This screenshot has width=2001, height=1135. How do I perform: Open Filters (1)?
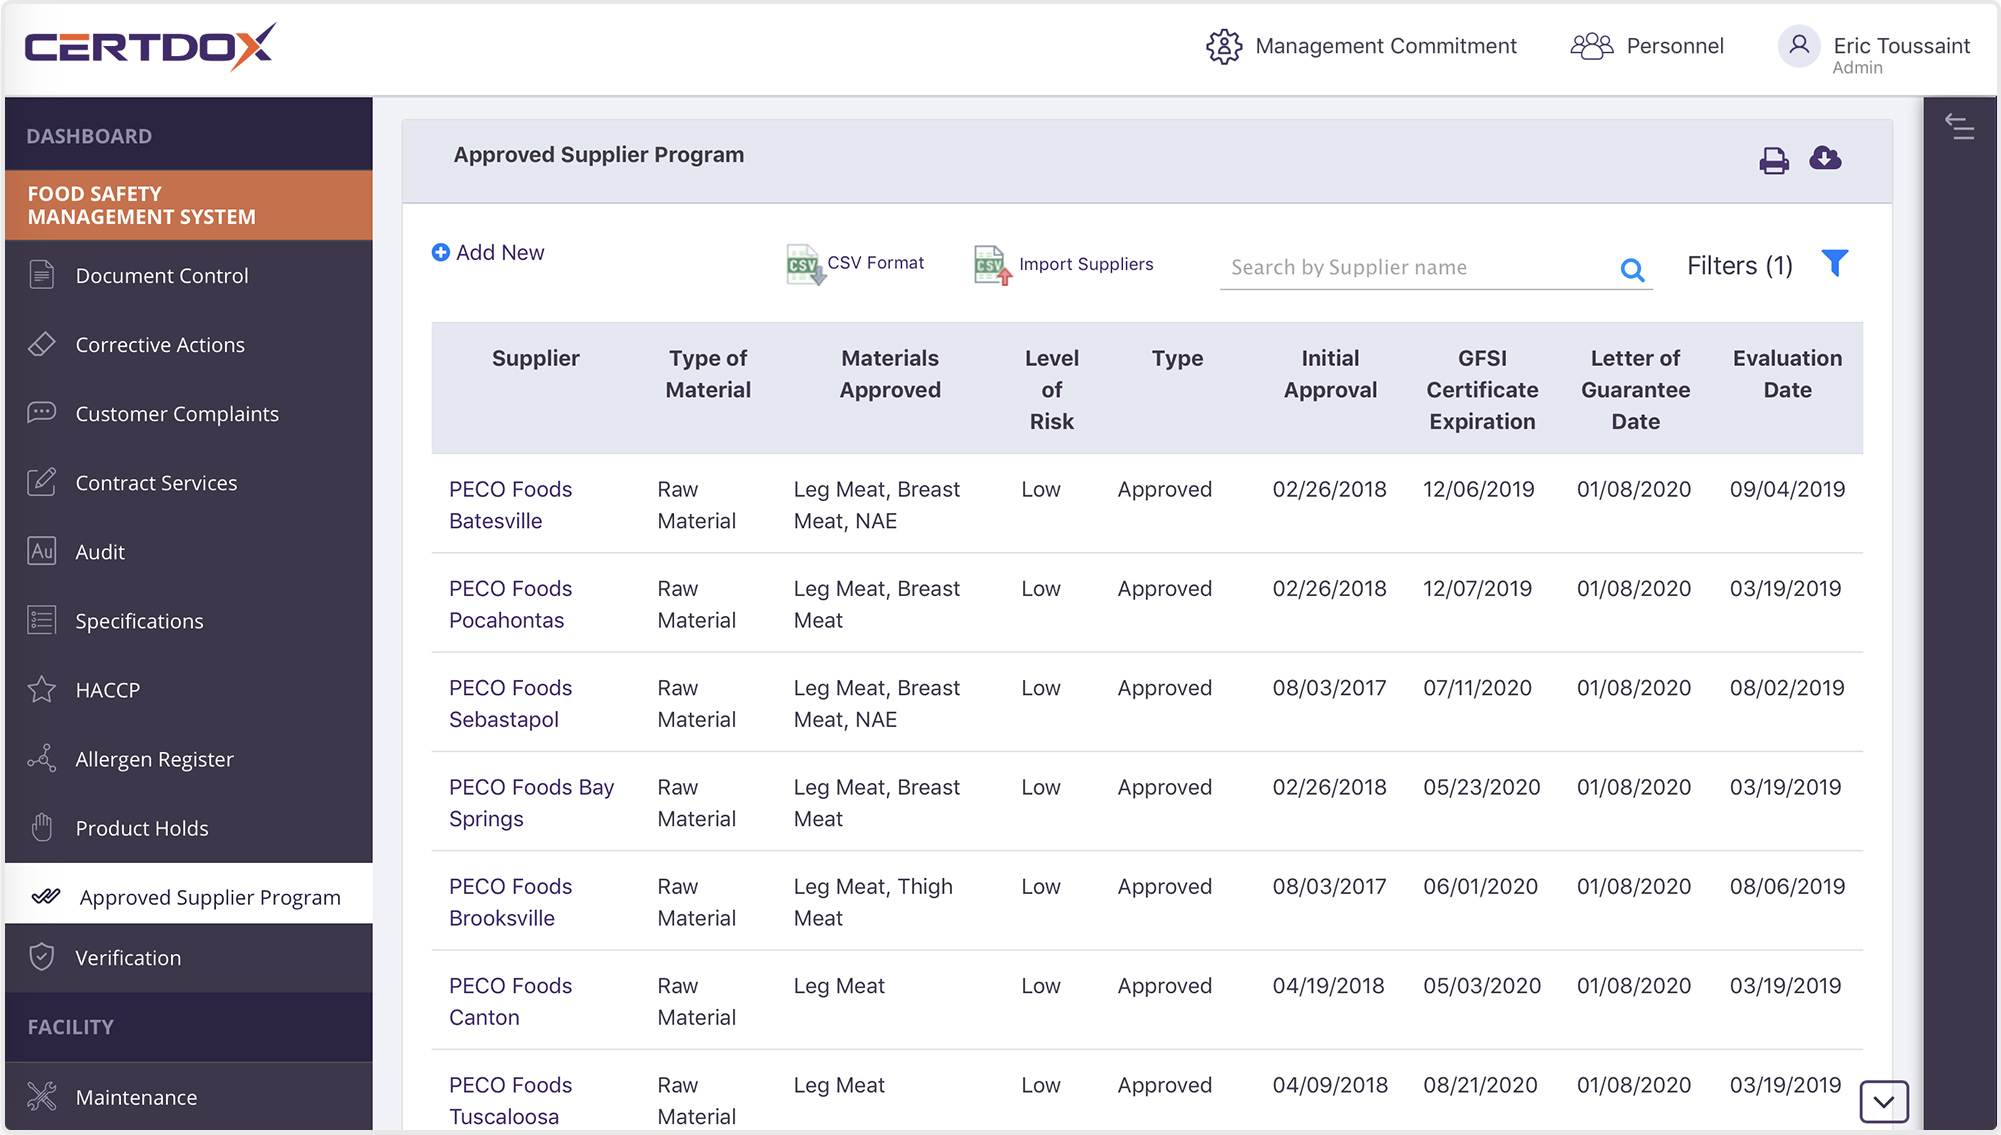[x=1739, y=265]
